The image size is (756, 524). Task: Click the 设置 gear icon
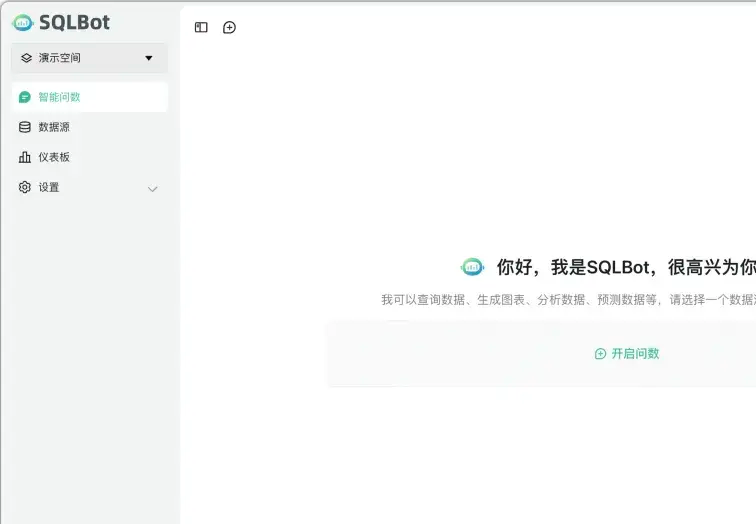pos(25,187)
